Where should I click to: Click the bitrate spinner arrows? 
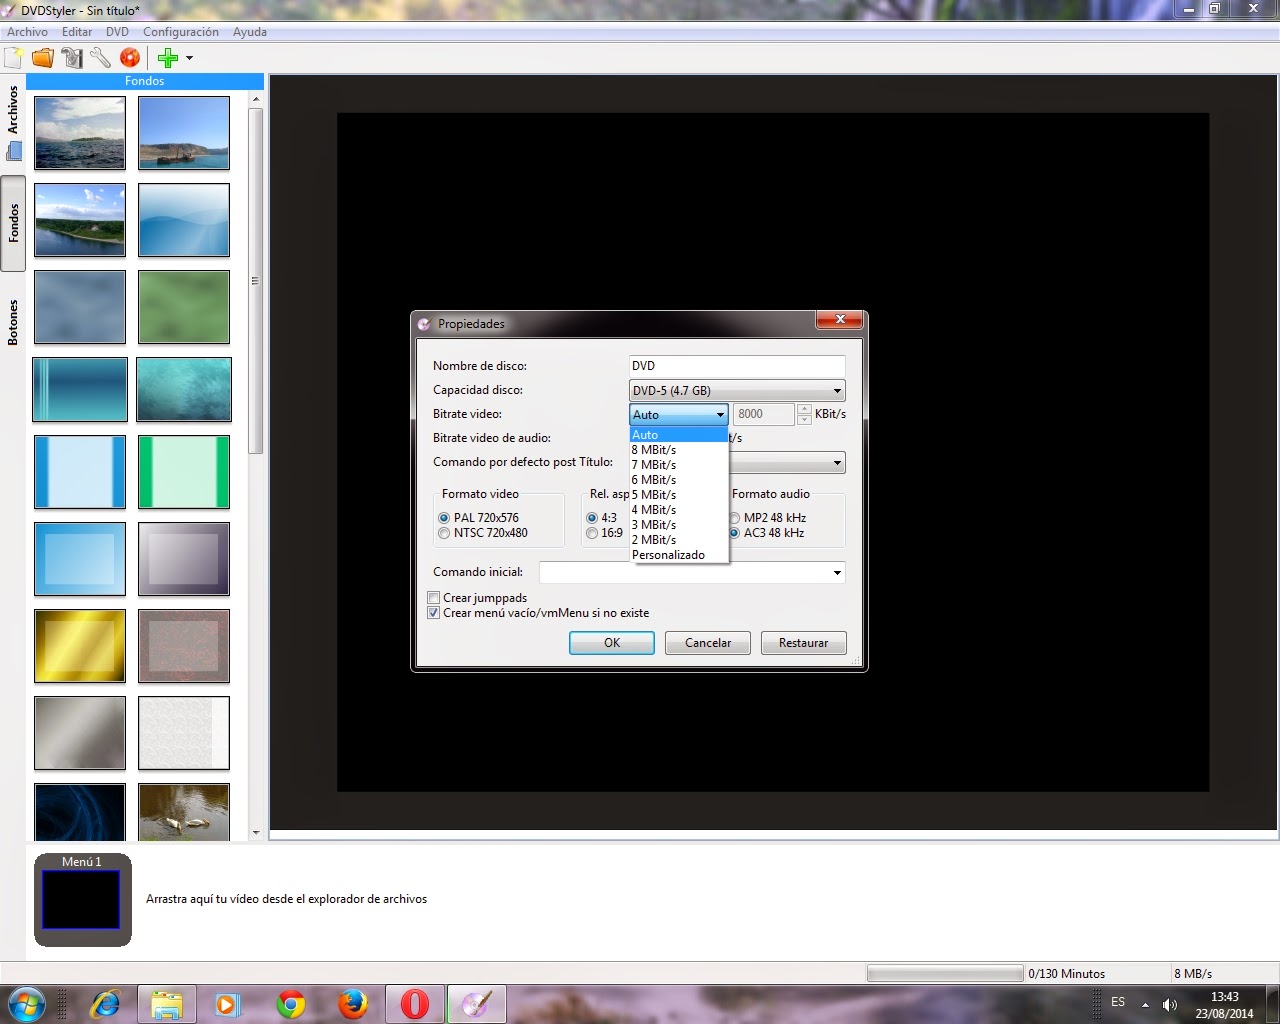804,414
